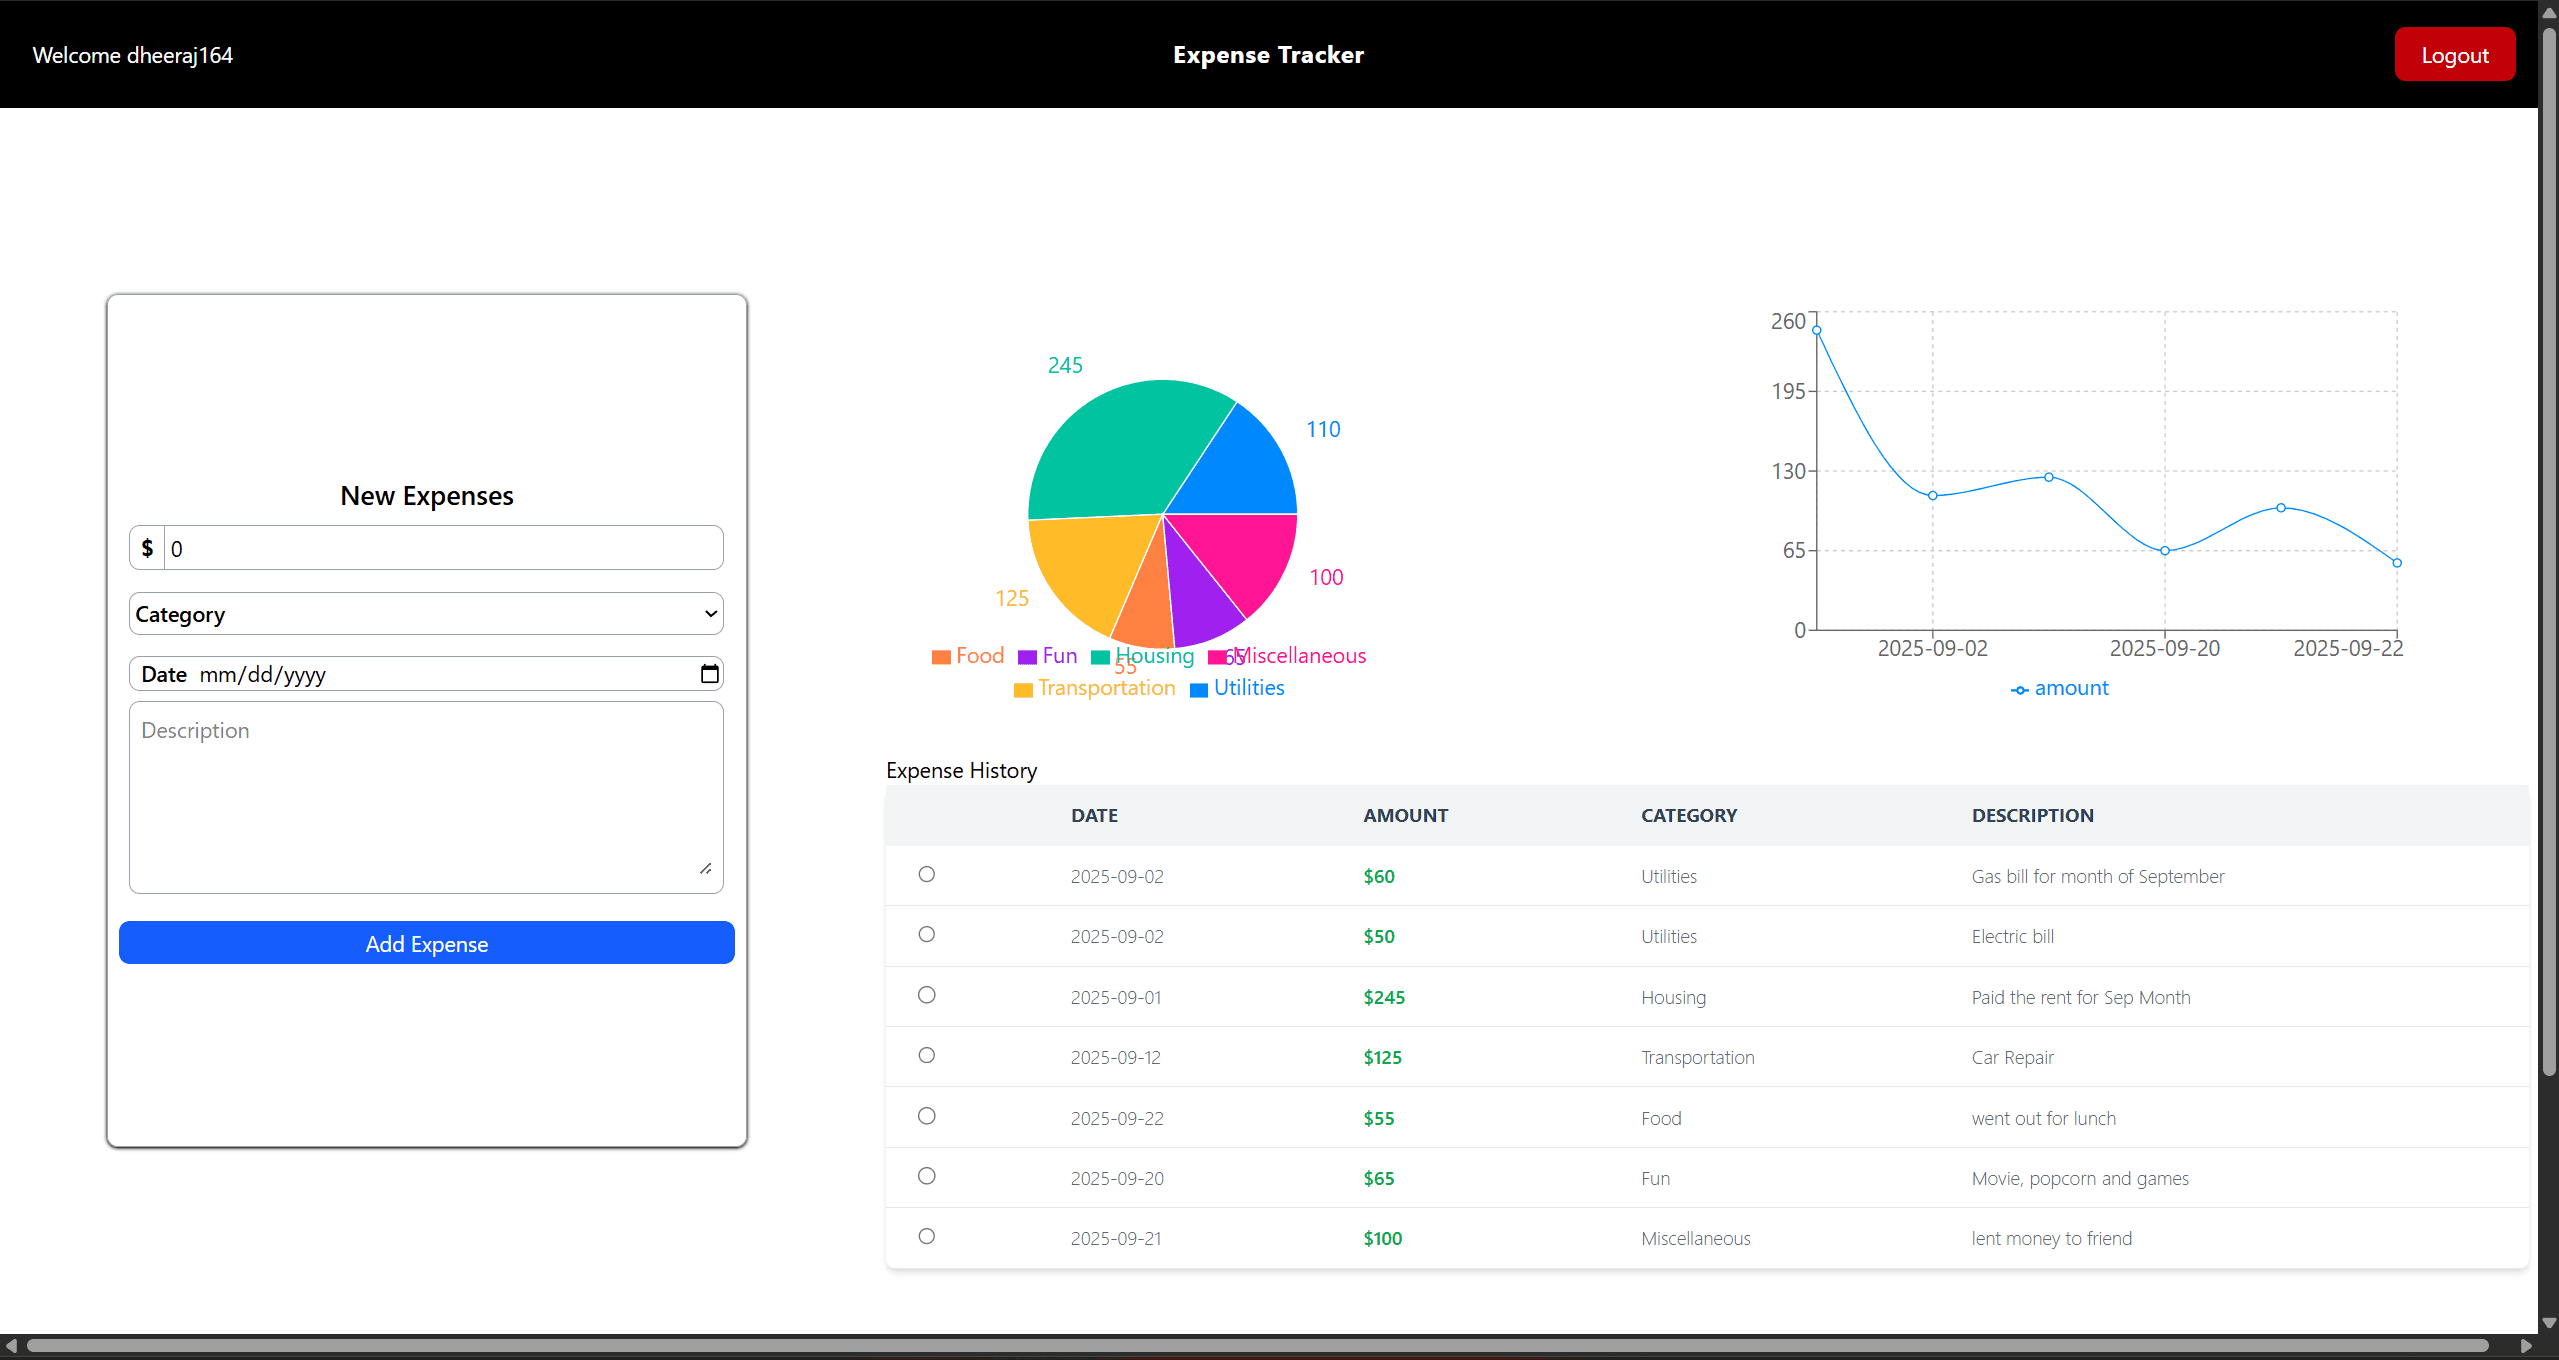This screenshot has height=1360, width=2559.
Task: Toggle the amount legend icon under the line chart
Action: pos(2020,689)
